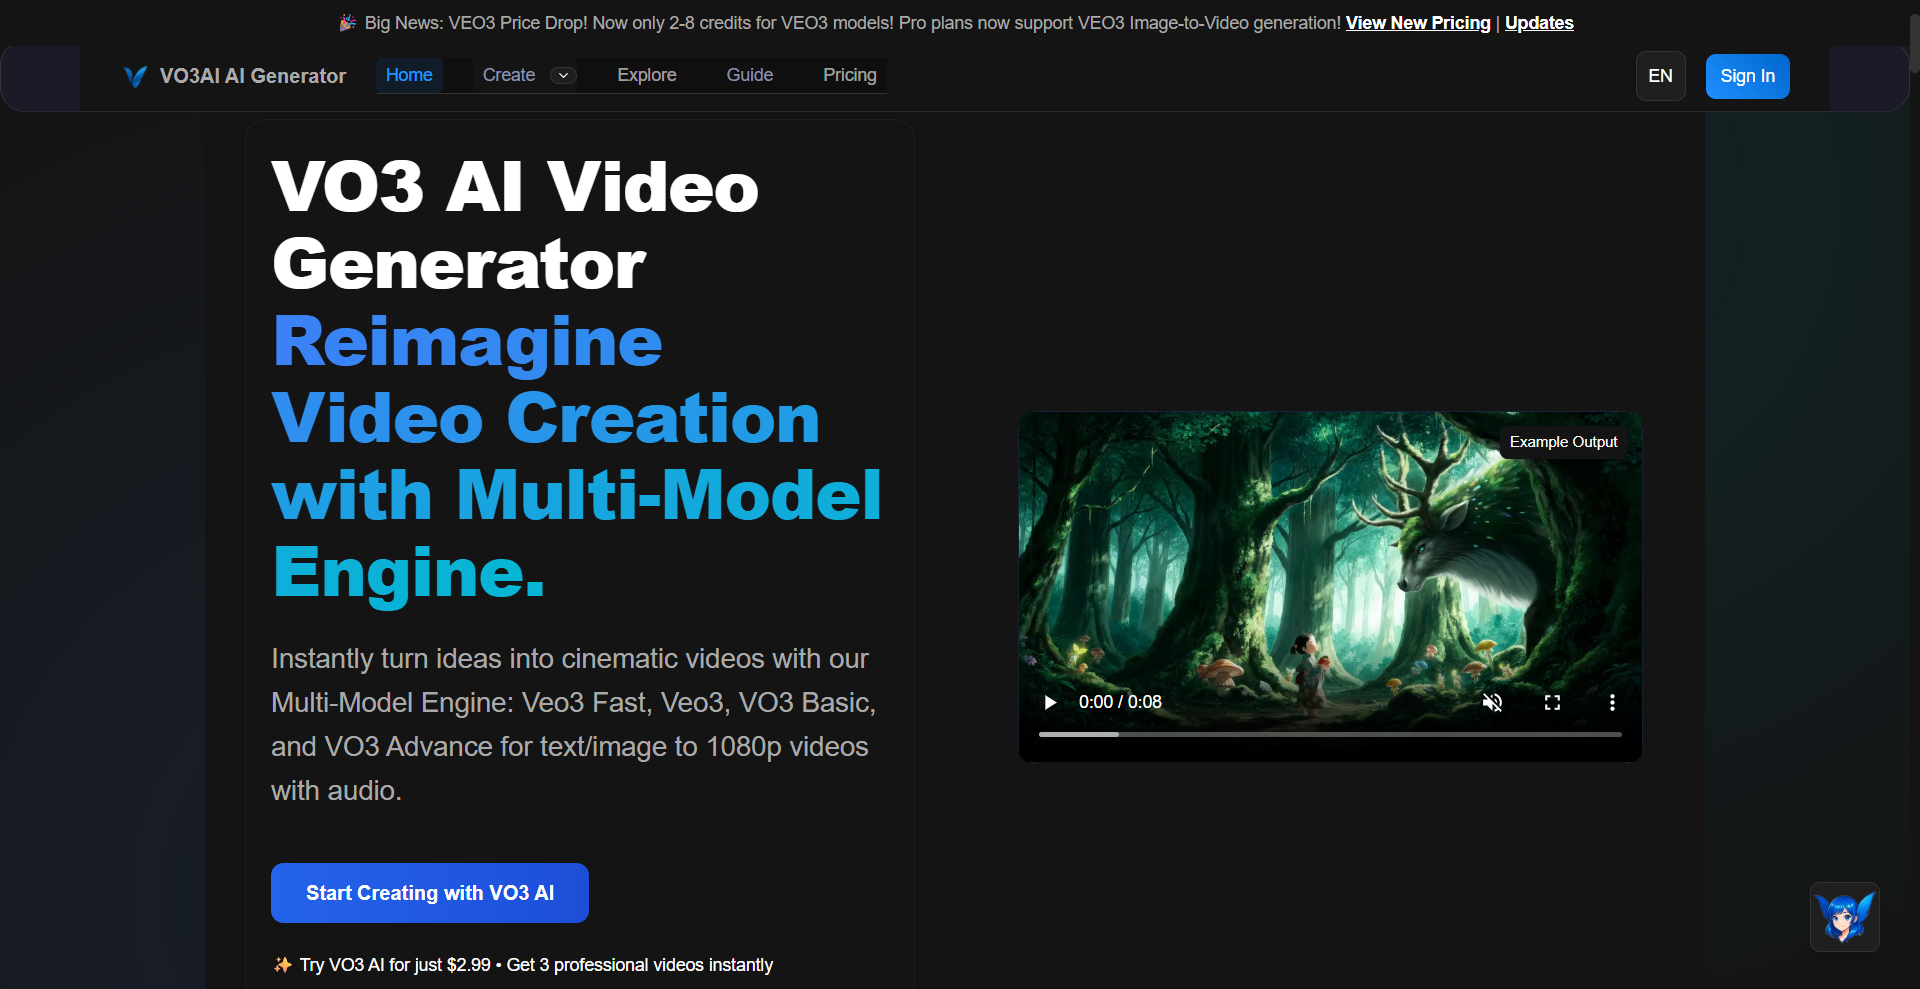Screen dimensions: 1920x989
Task: Click Start Creating with VO3 AI
Action: (x=429, y=892)
